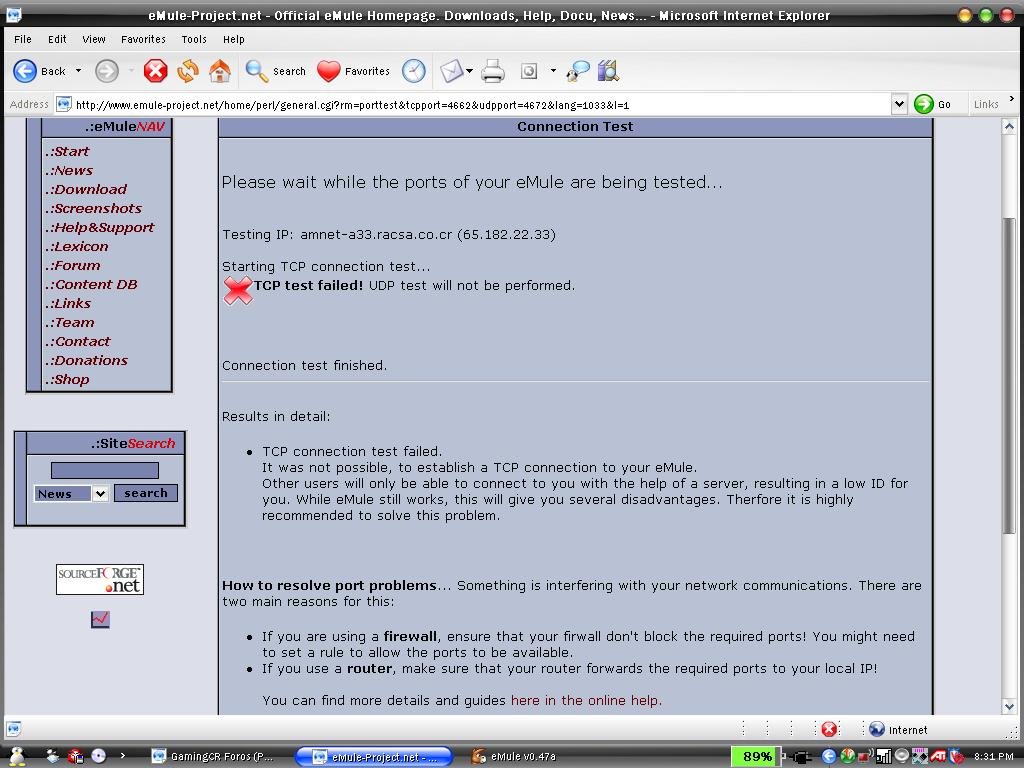The image size is (1024, 768).
Task: Open the Edit menu
Action: click(x=57, y=39)
